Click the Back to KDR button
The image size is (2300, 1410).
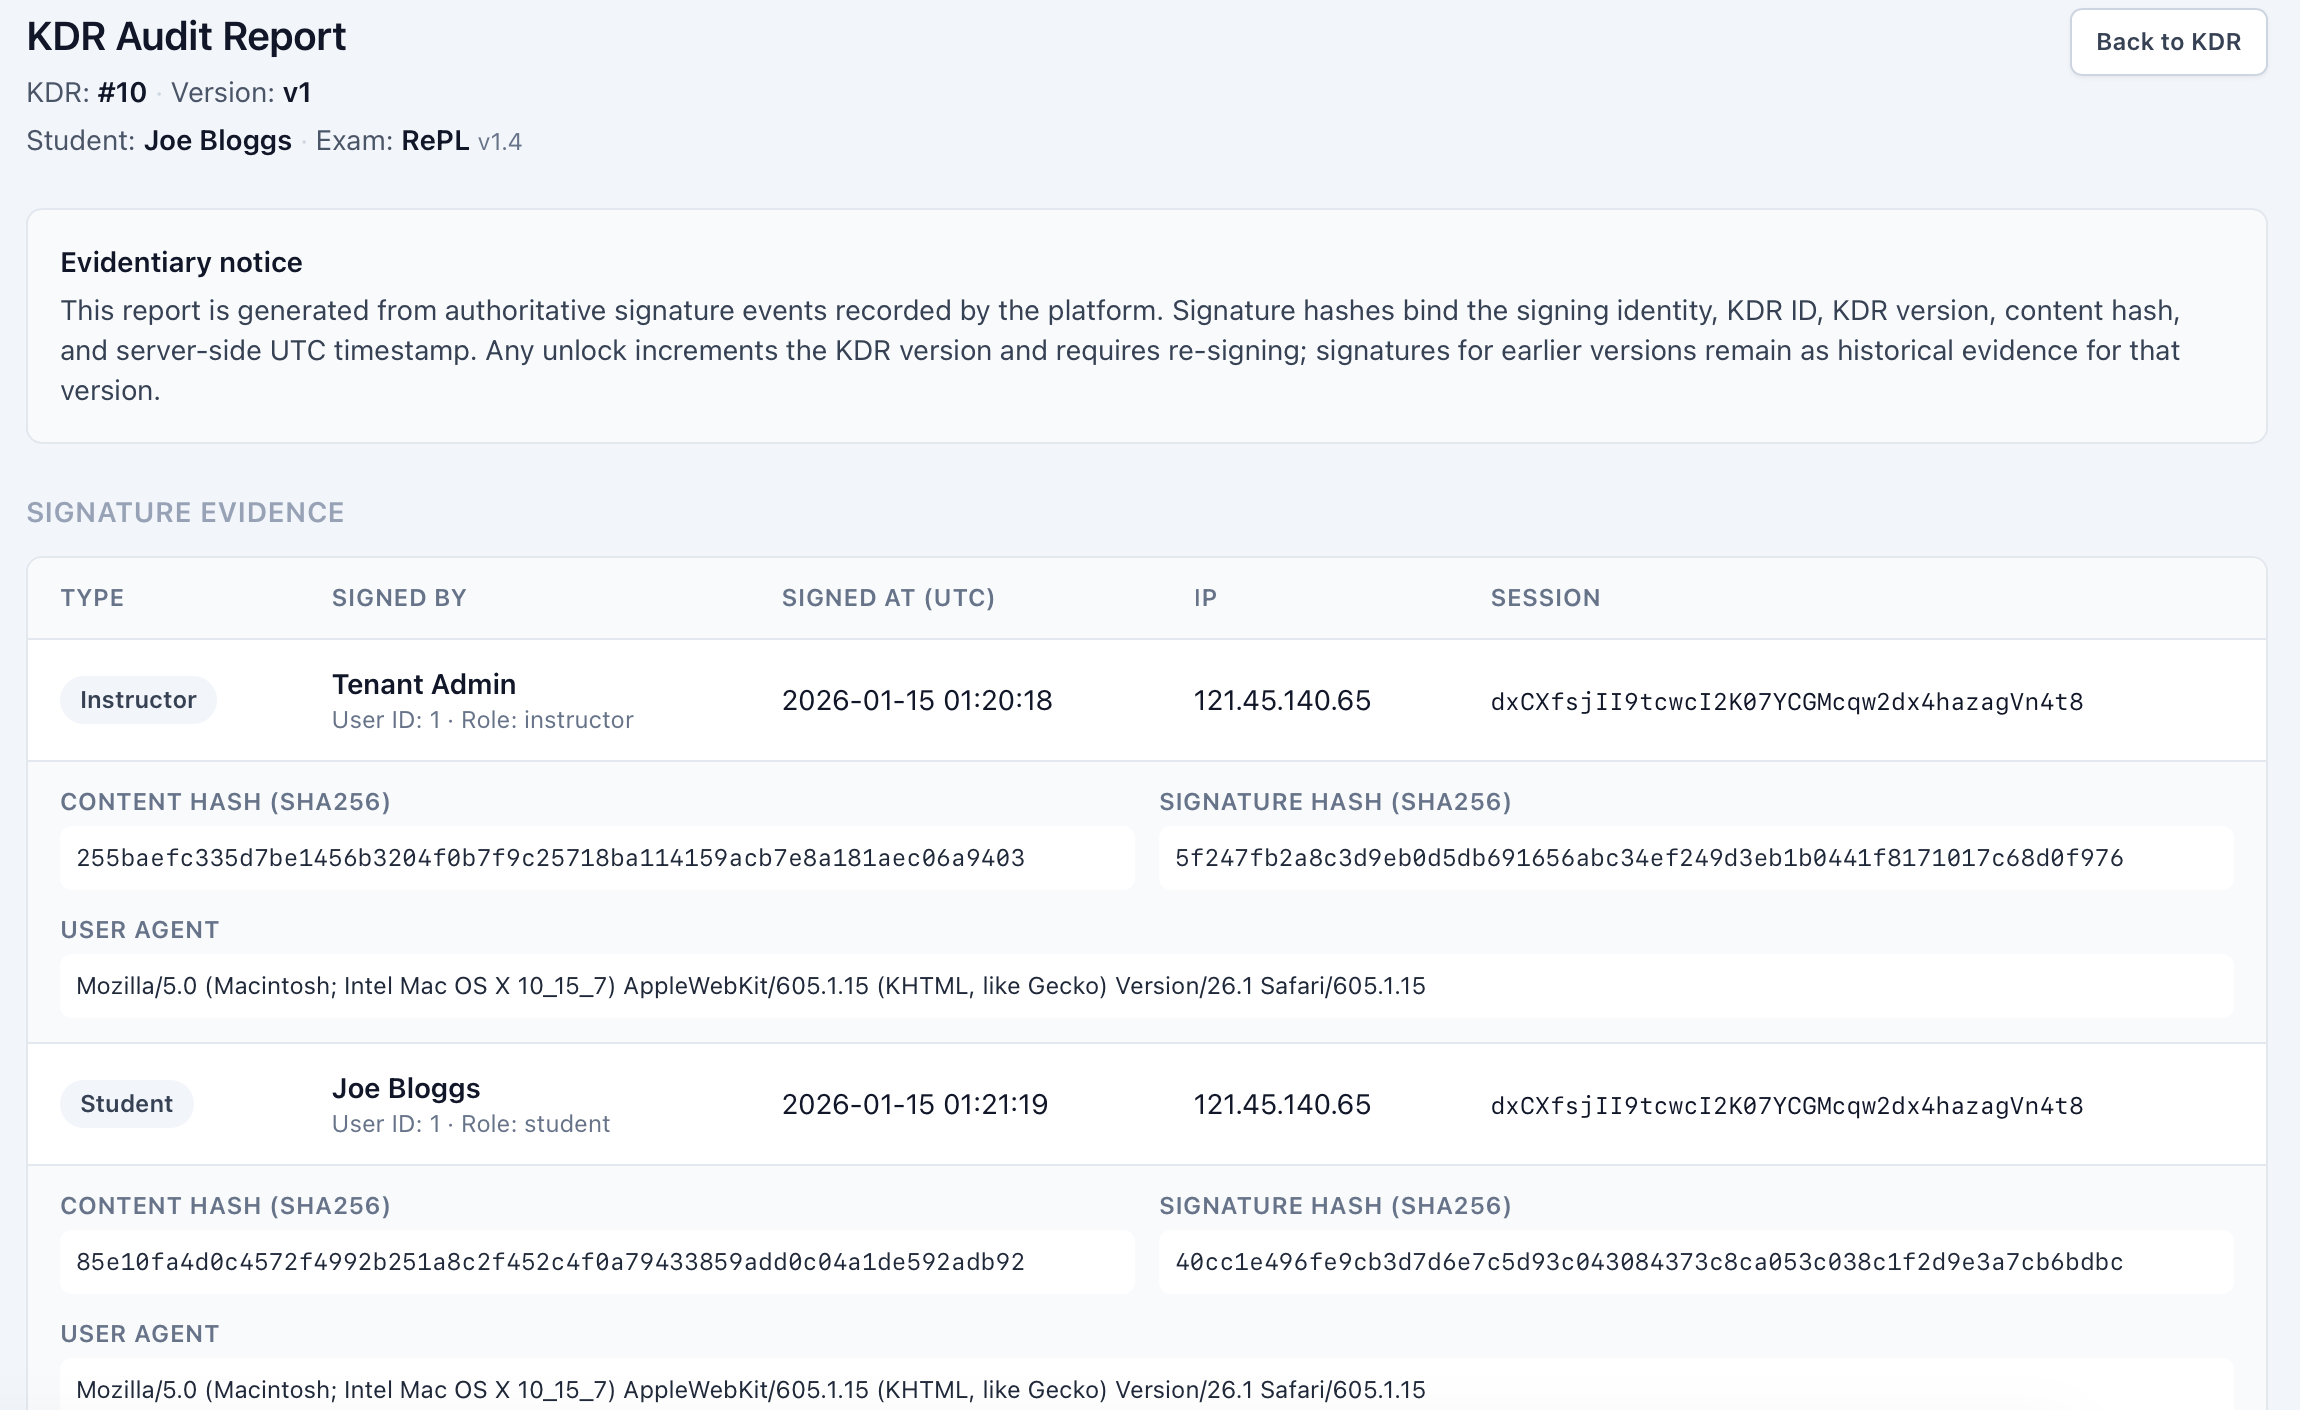2167,42
